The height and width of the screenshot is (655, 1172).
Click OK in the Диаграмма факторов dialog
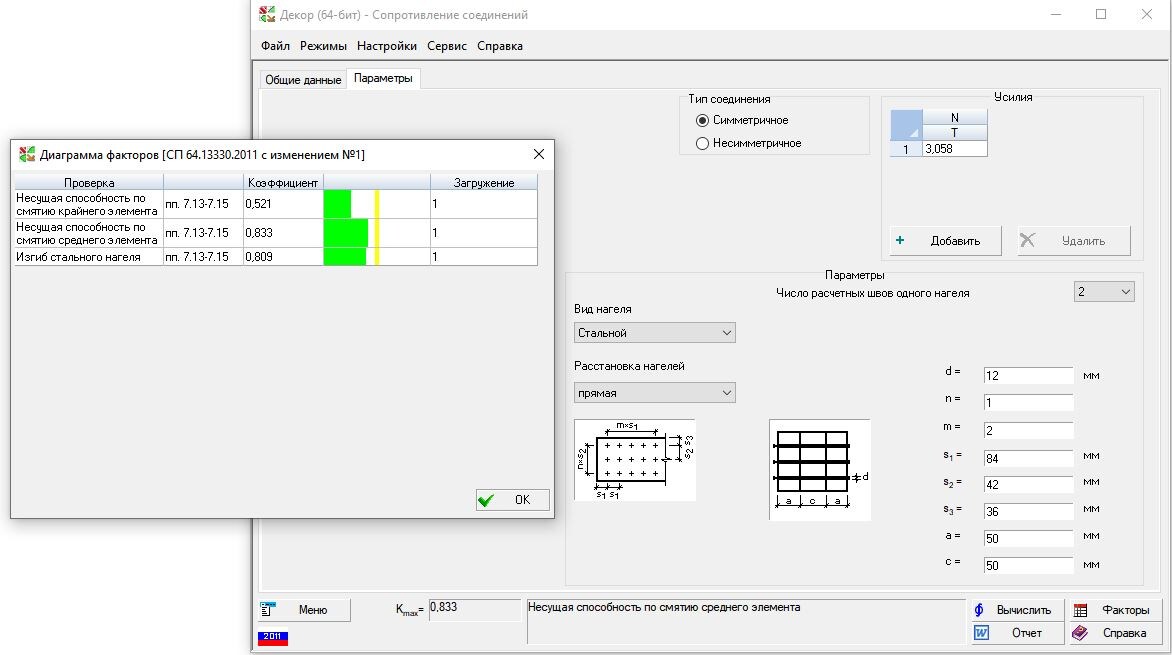click(x=513, y=499)
